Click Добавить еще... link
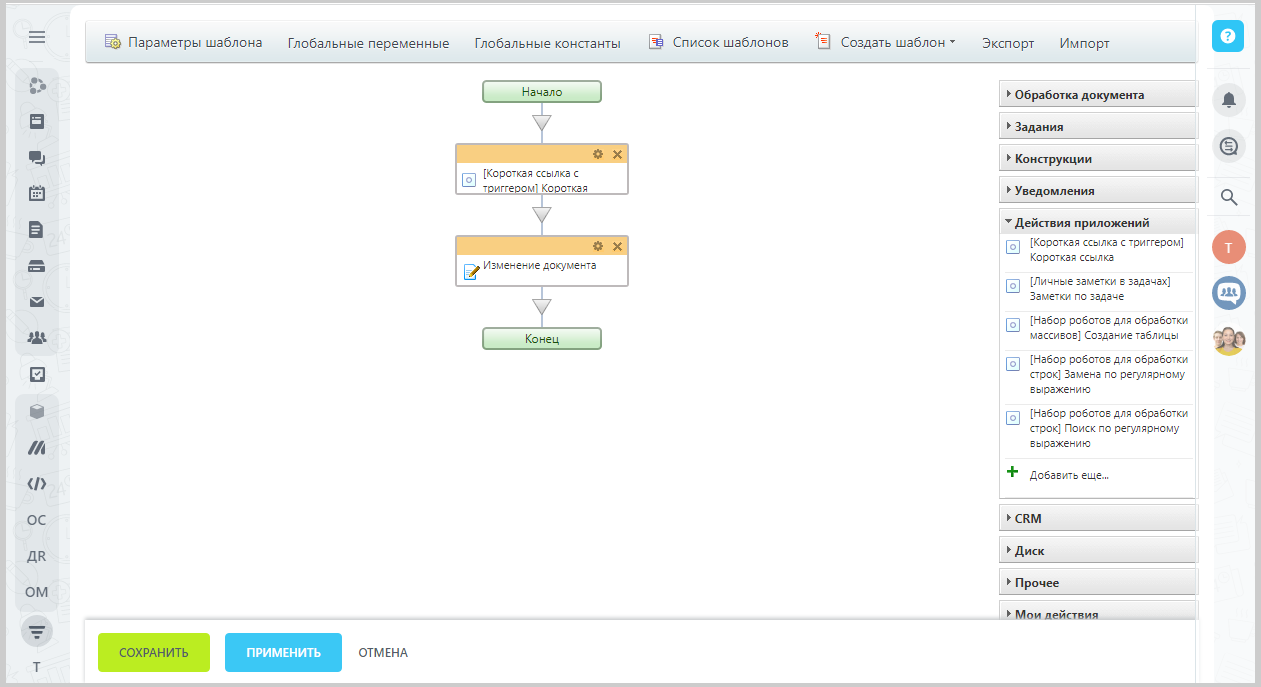The height and width of the screenshot is (687, 1261). click(x=1069, y=475)
